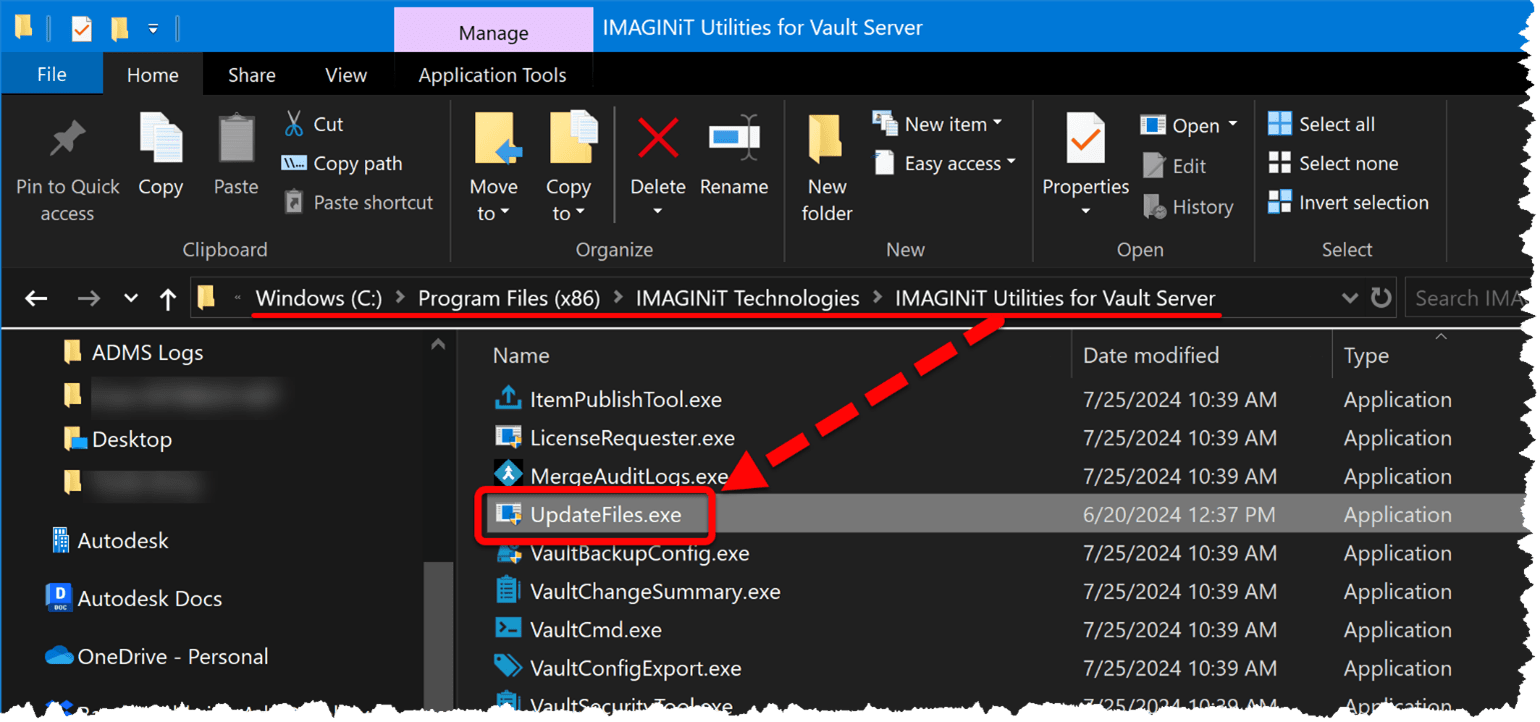Expand the Open button dropdown arrow
Viewport: 1540px width, 722px height.
(1233, 125)
